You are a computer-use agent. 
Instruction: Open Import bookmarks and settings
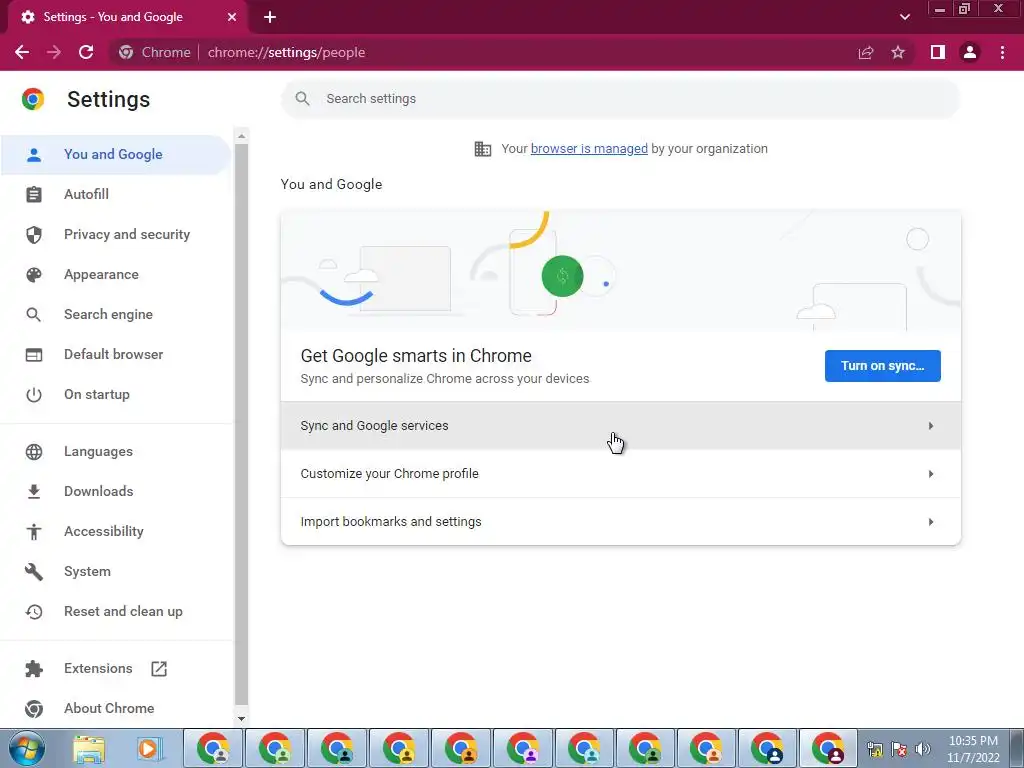[620, 522]
